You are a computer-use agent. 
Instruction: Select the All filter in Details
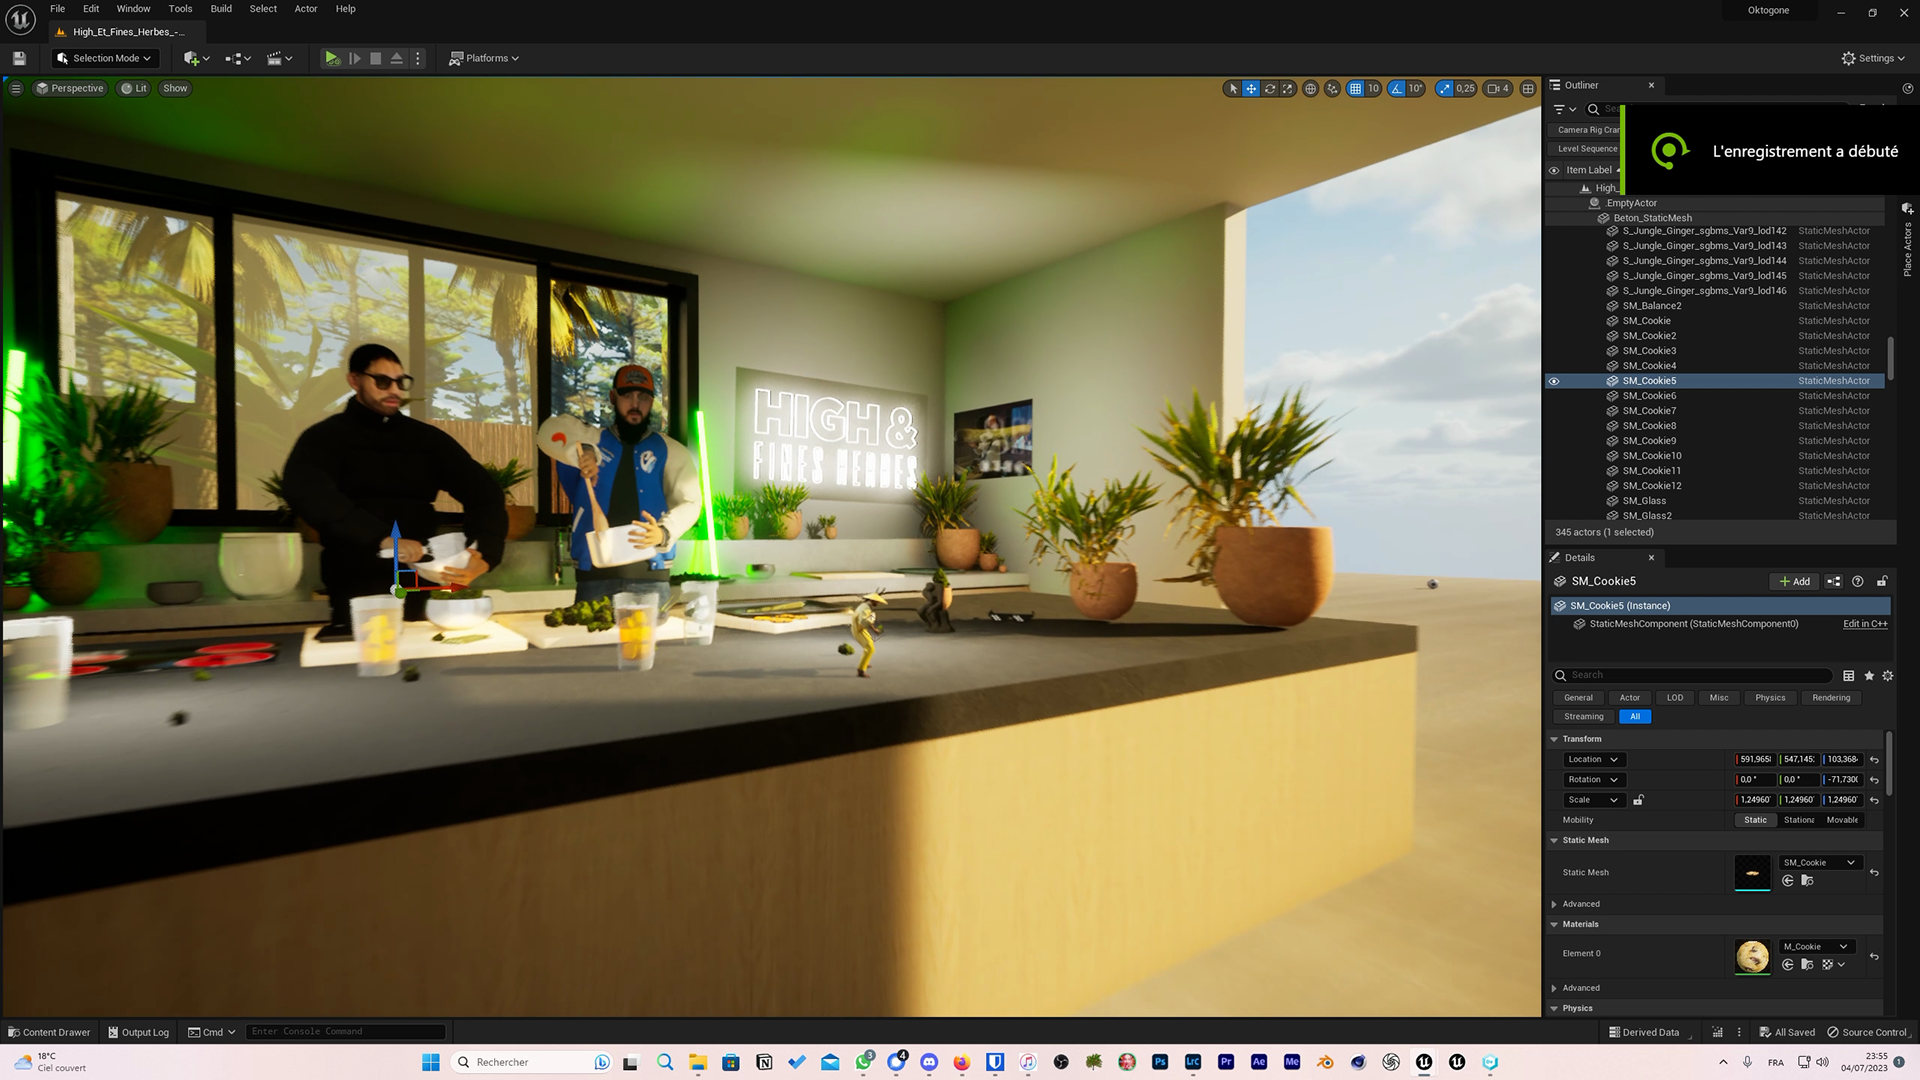tap(1635, 717)
